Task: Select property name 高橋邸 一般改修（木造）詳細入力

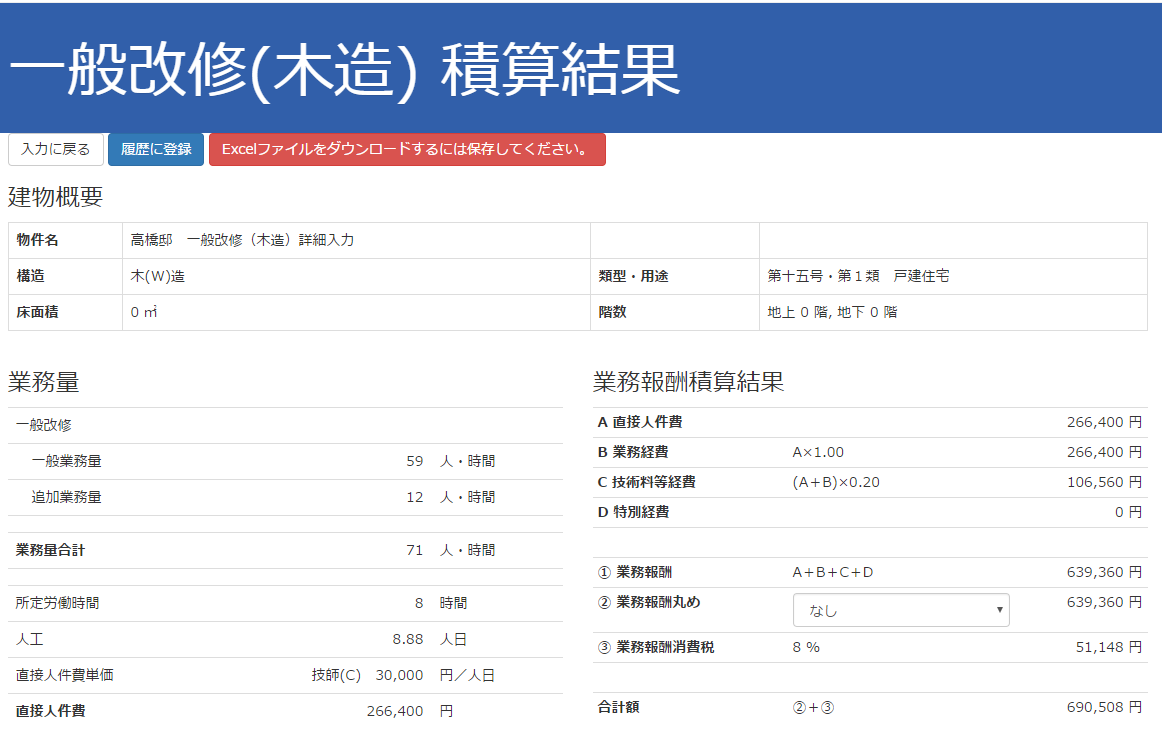Action: [x=242, y=240]
